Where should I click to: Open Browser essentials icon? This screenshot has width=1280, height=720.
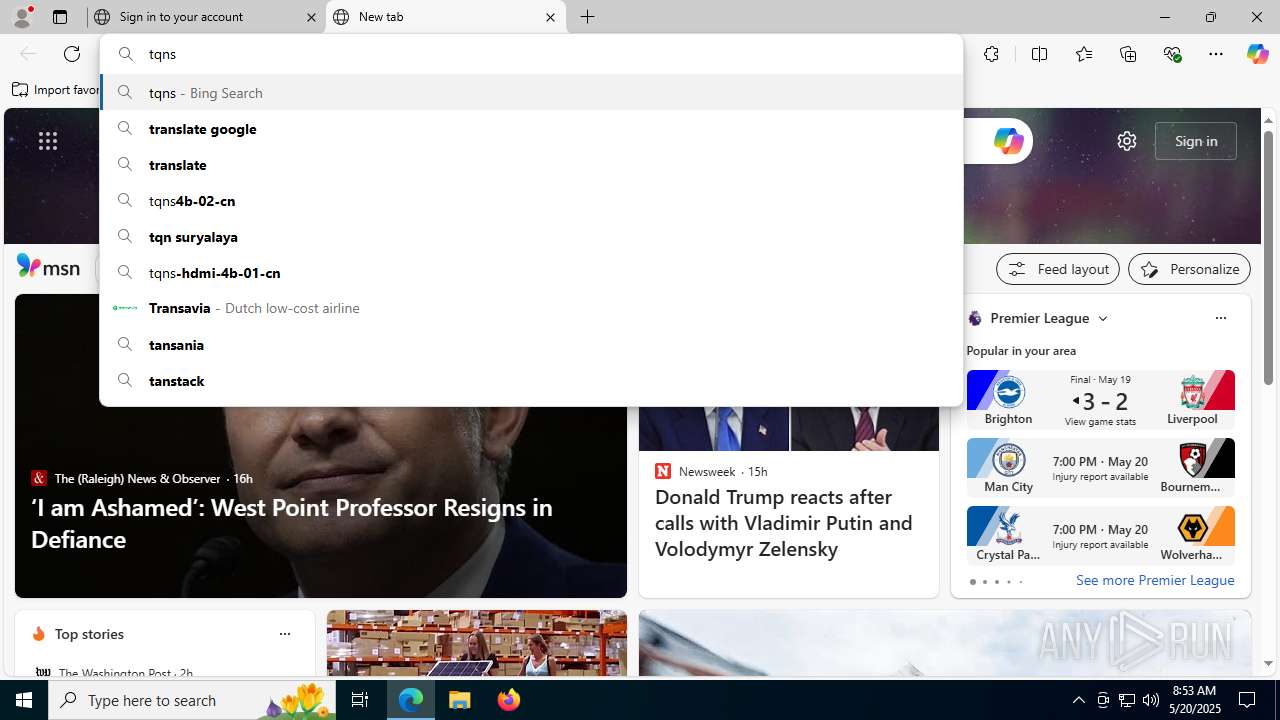pyautogui.click(x=1172, y=54)
